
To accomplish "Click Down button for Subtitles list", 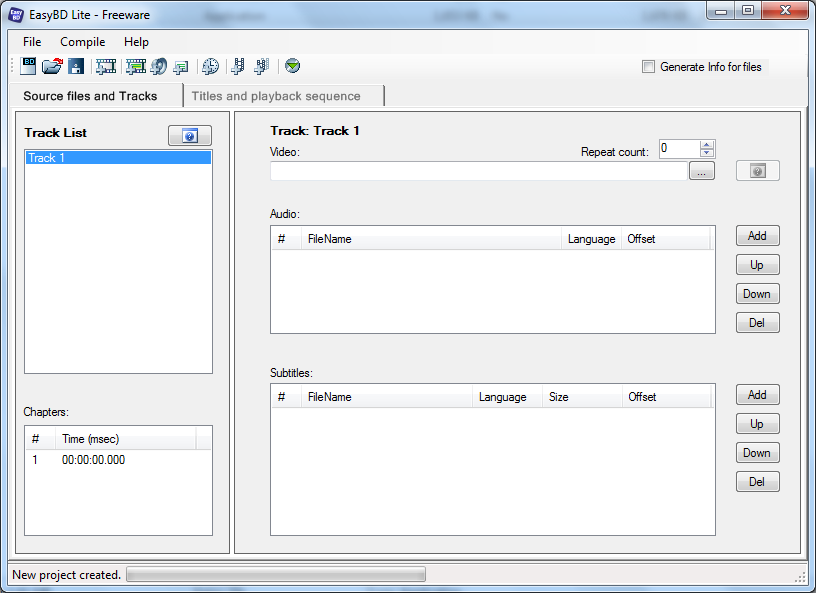I will point(758,453).
